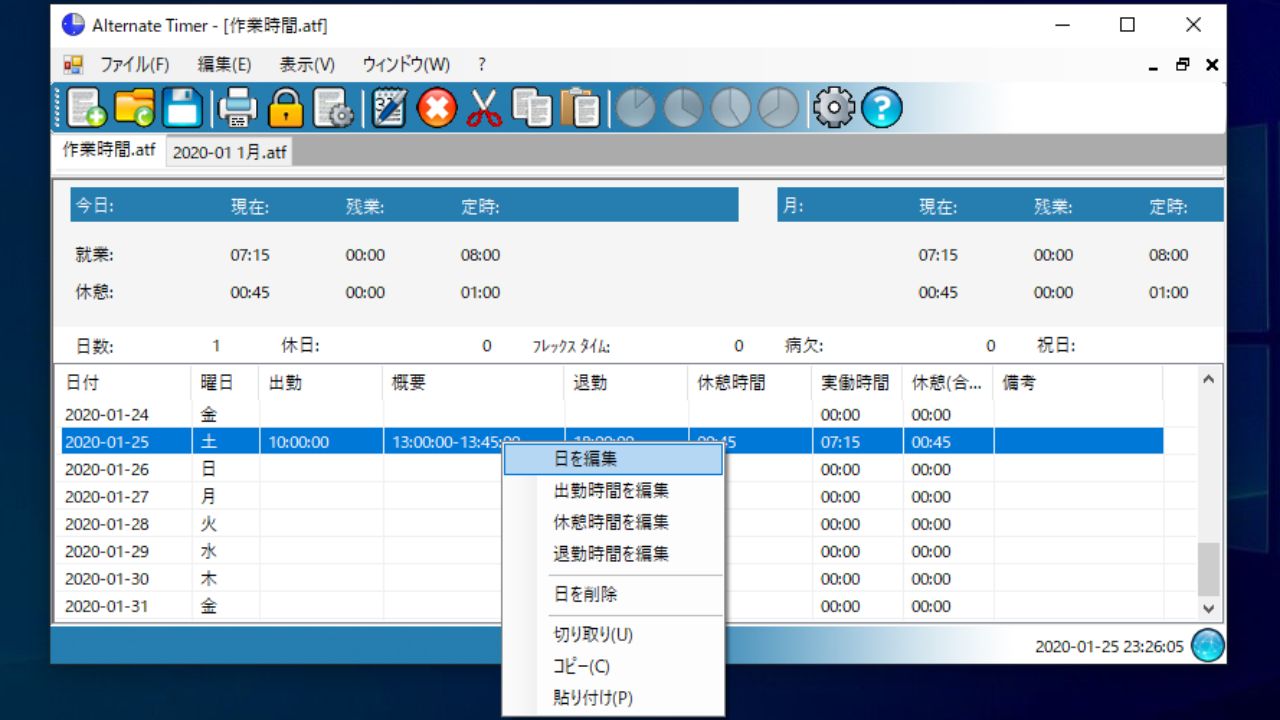Select the 2020-01-28 row
This screenshot has height=720, width=1280.
click(612, 524)
